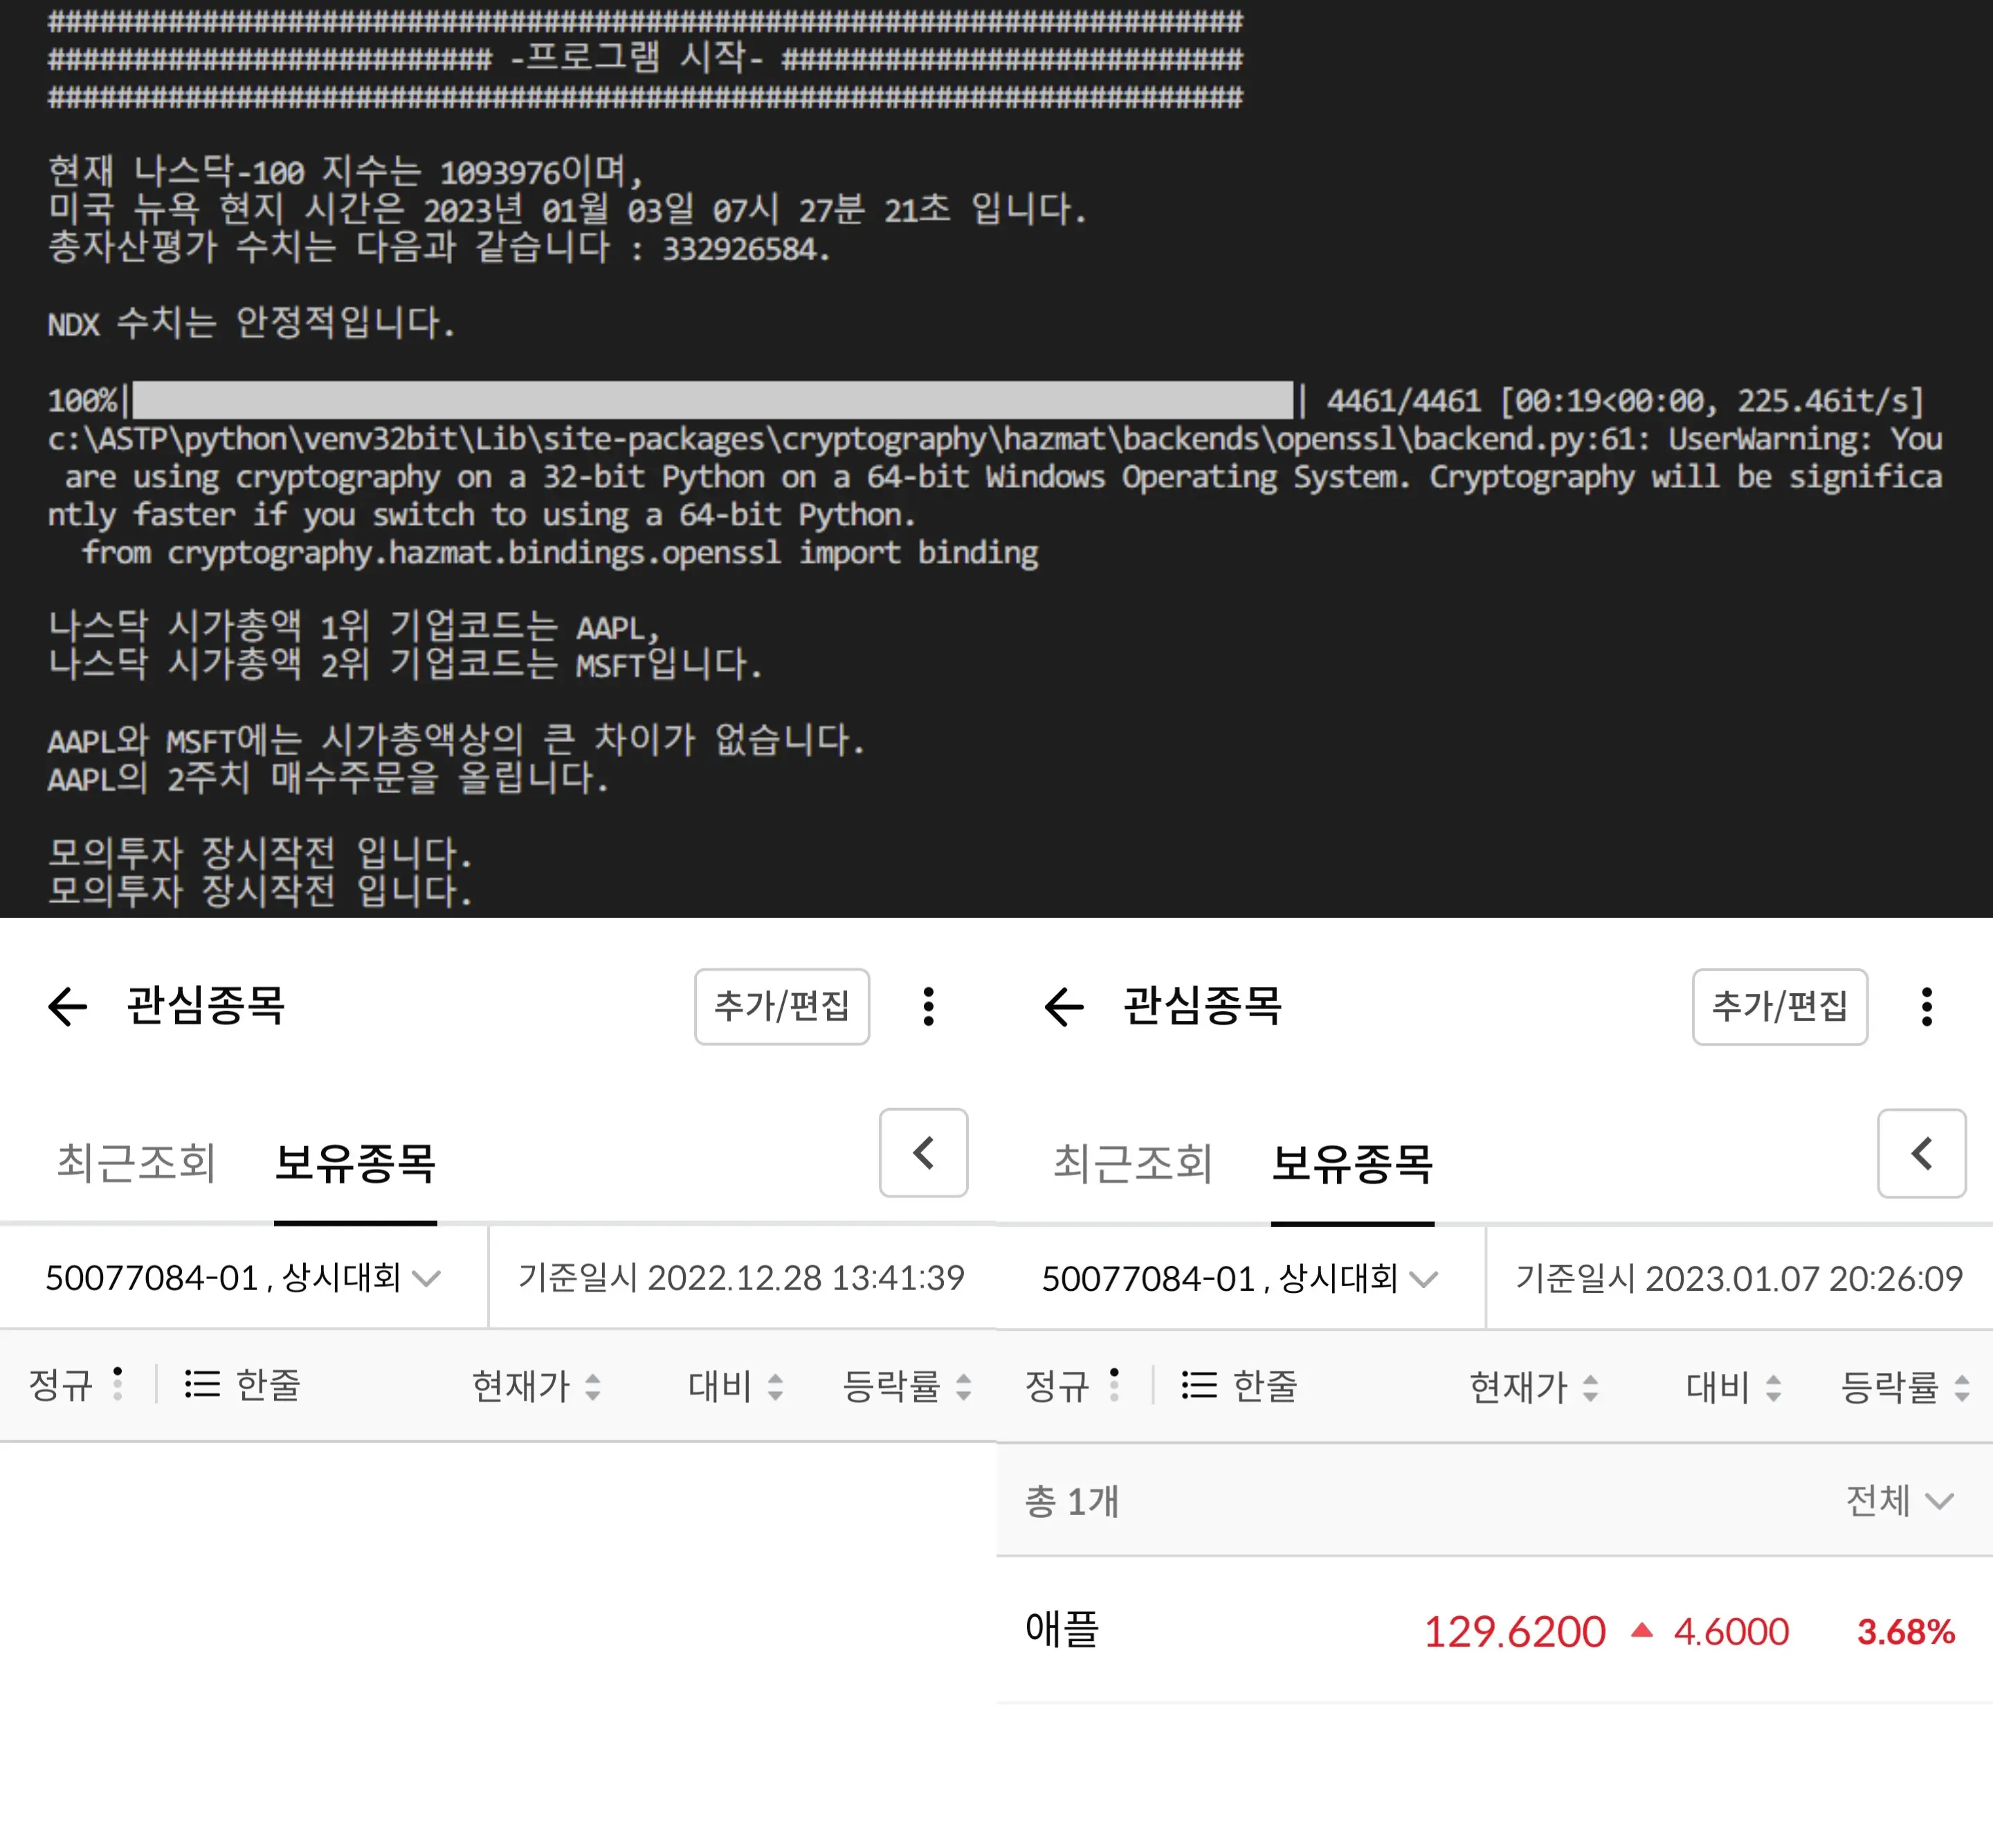
Task: Click the collapse chevron box in left panel
Action: 923,1153
